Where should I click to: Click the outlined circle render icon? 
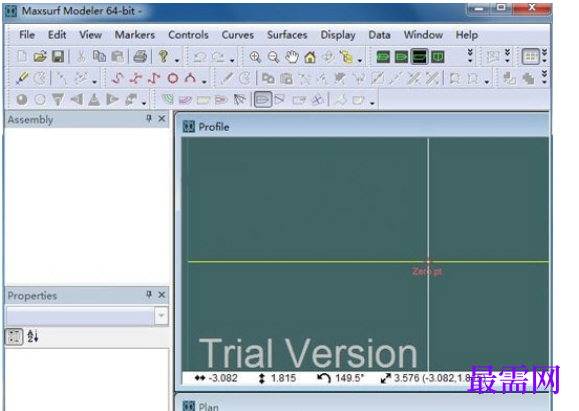[40, 99]
